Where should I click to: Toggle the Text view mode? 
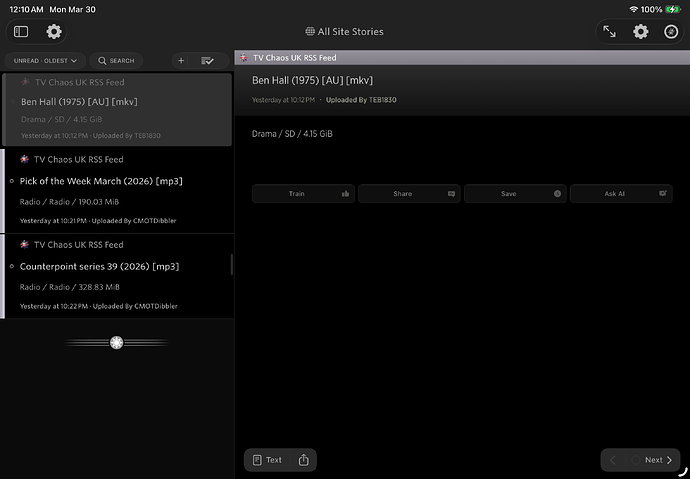coord(267,460)
